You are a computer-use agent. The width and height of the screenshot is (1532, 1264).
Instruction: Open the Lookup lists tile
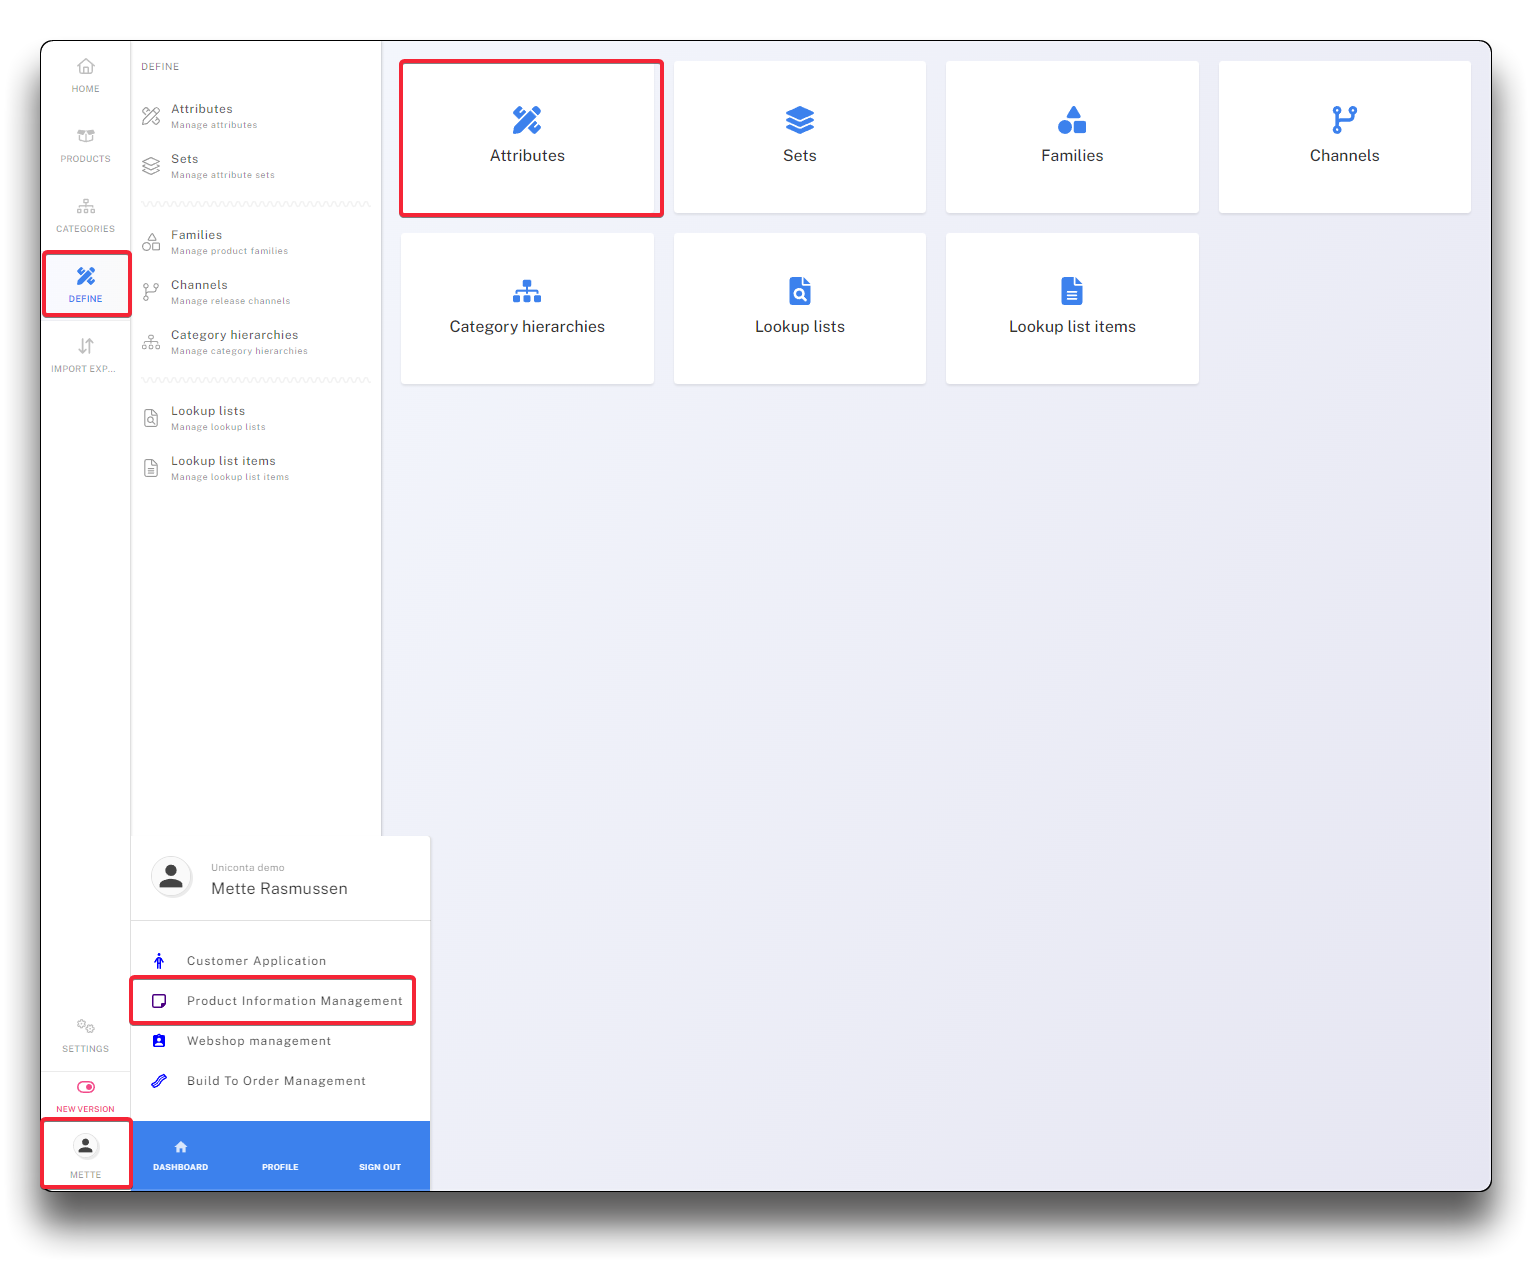click(x=799, y=308)
